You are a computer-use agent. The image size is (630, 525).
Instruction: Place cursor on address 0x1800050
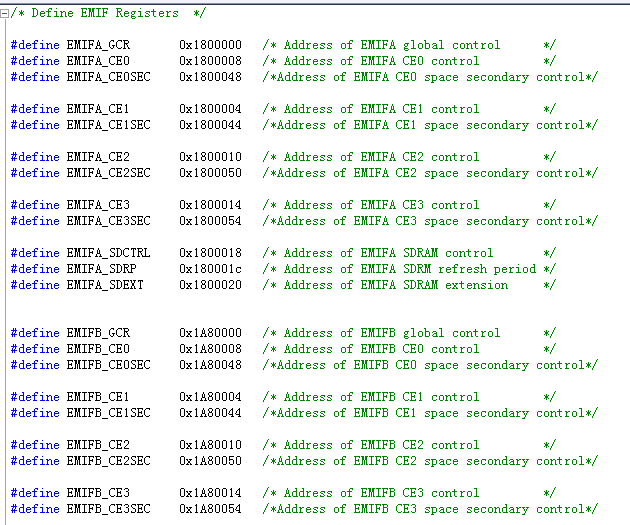pos(210,173)
